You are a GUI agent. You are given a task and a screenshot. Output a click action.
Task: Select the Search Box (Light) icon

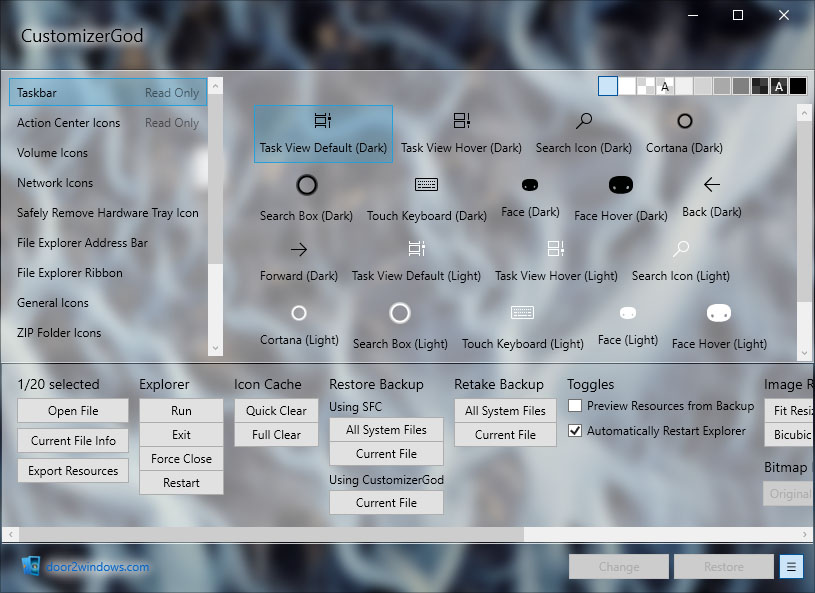pyautogui.click(x=400, y=325)
